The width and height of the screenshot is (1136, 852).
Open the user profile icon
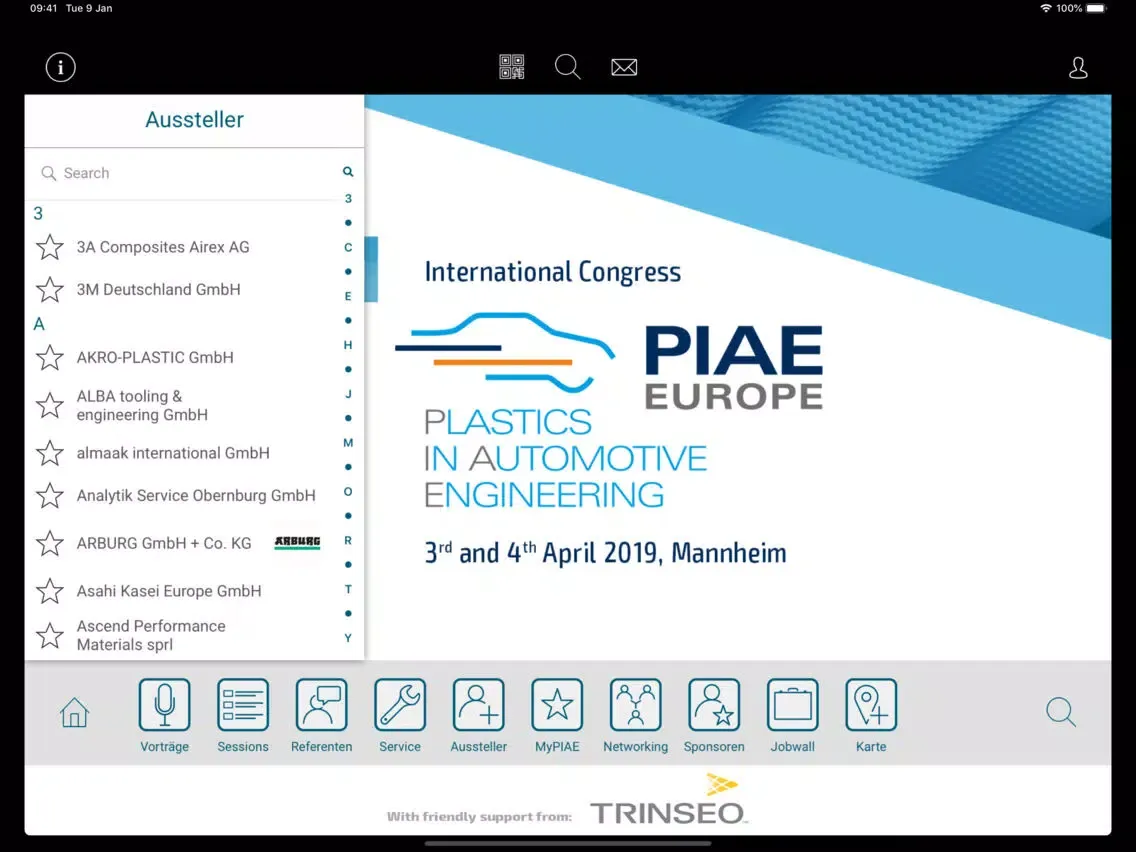coord(1078,67)
